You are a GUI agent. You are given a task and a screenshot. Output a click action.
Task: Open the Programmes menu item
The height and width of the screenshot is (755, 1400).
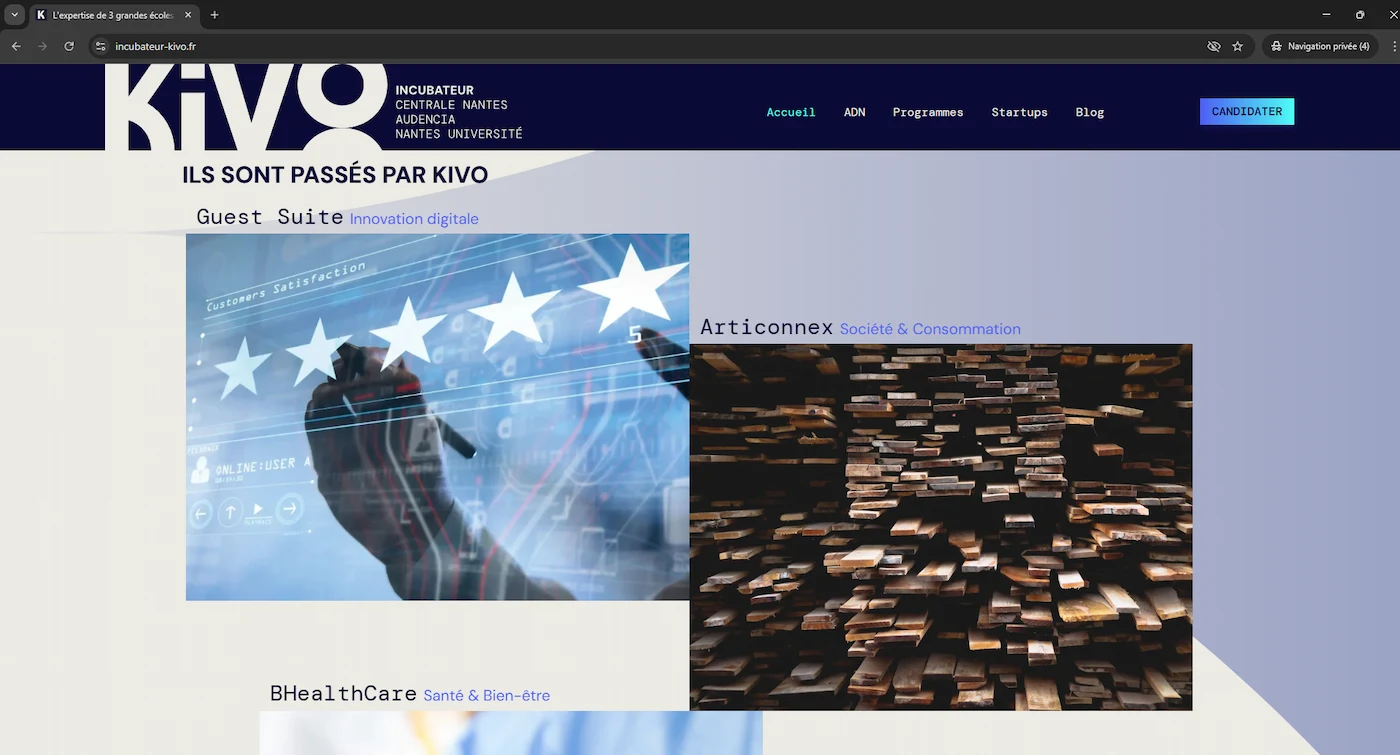pos(928,112)
